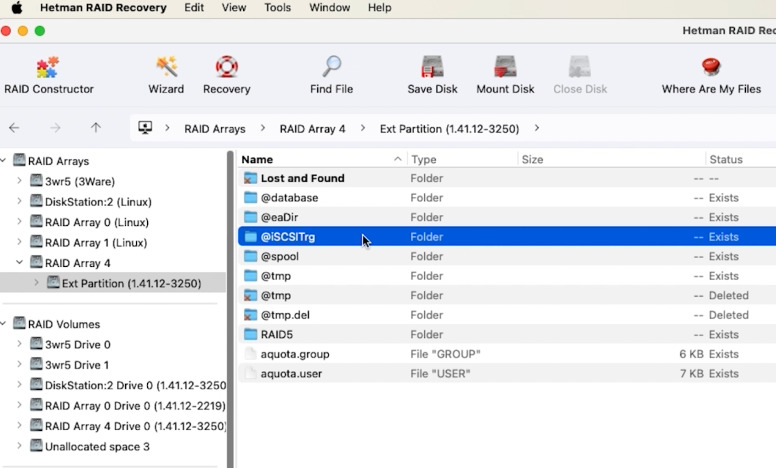Expand the Unallocated space 3 node

[19, 446]
